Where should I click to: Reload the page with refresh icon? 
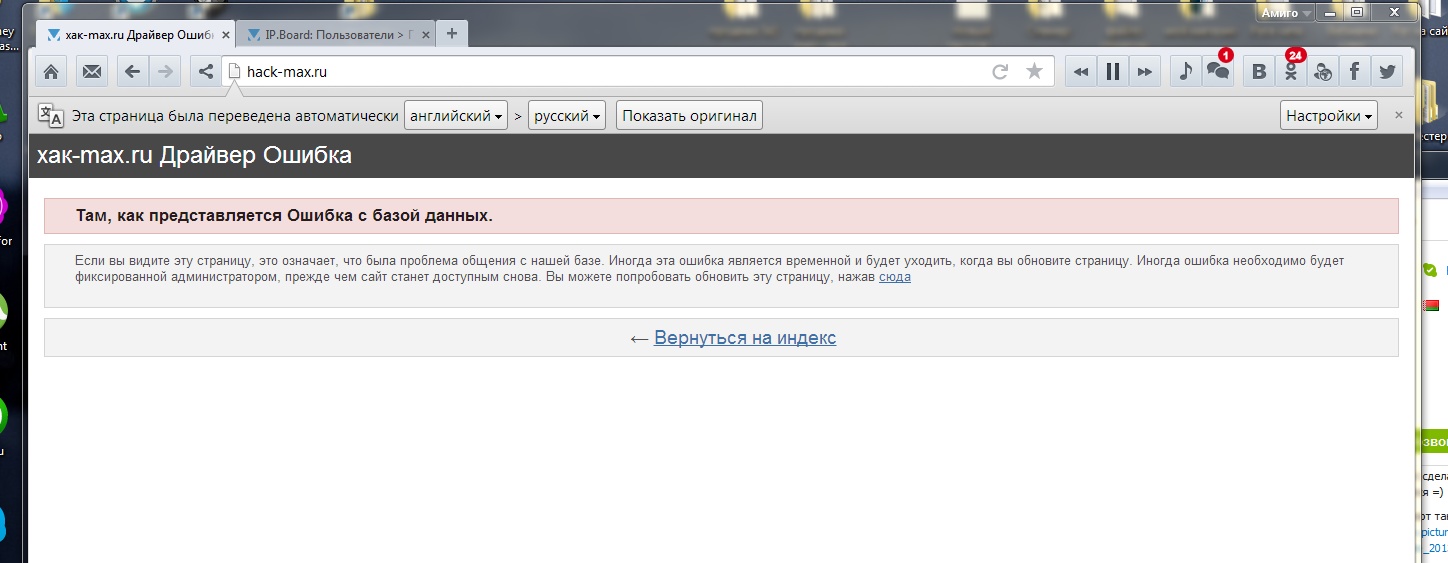click(x=999, y=72)
